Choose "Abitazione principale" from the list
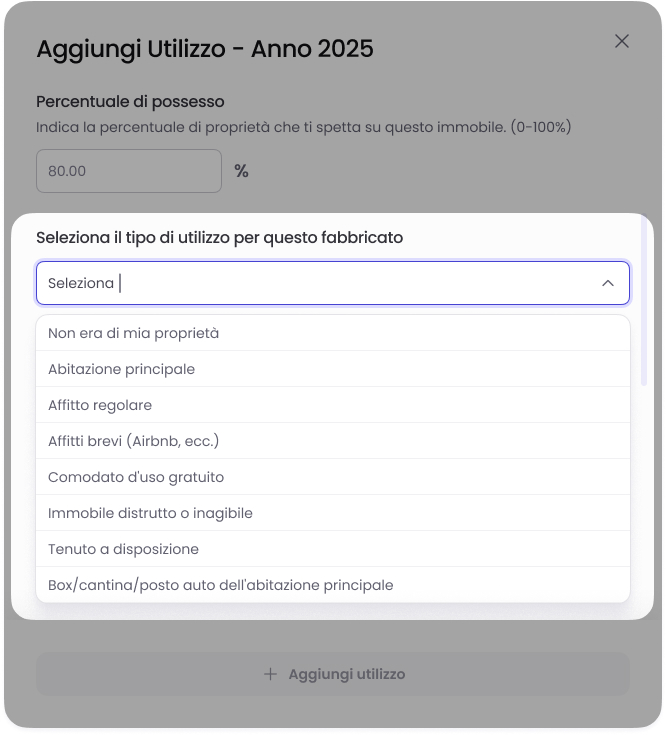The height and width of the screenshot is (735, 666). [x=121, y=369]
